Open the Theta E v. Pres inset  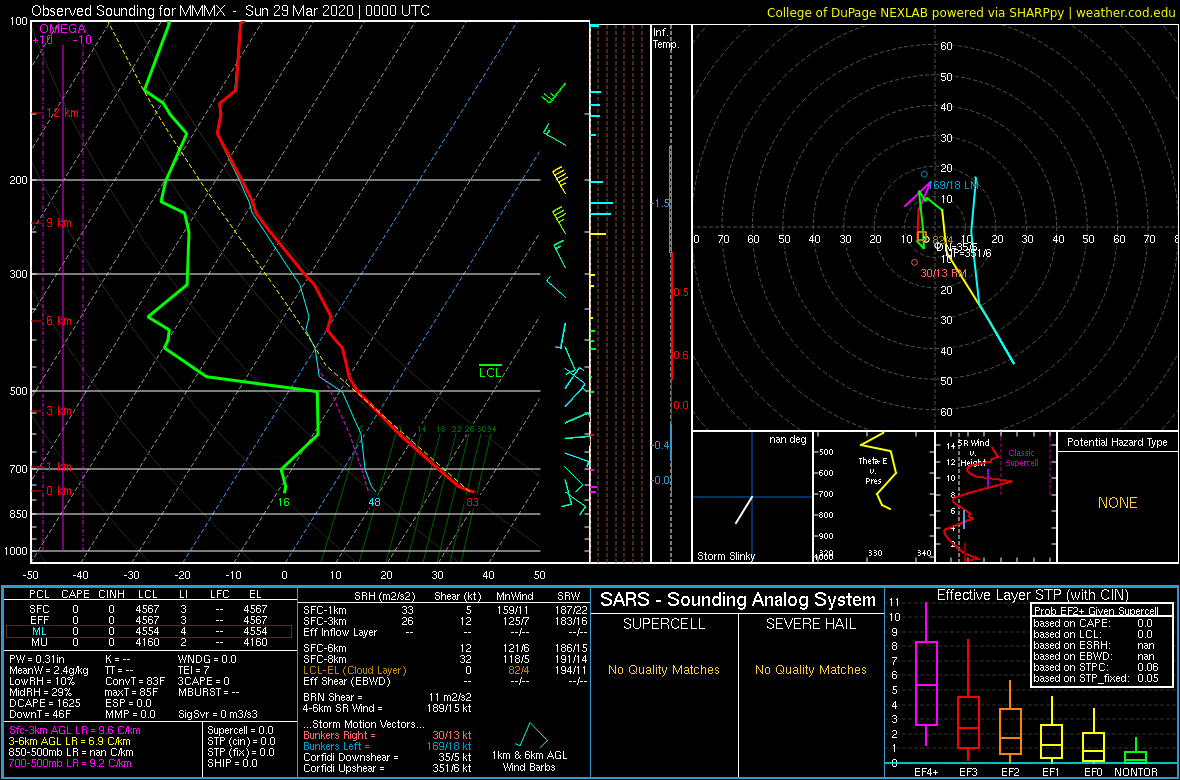(x=873, y=497)
